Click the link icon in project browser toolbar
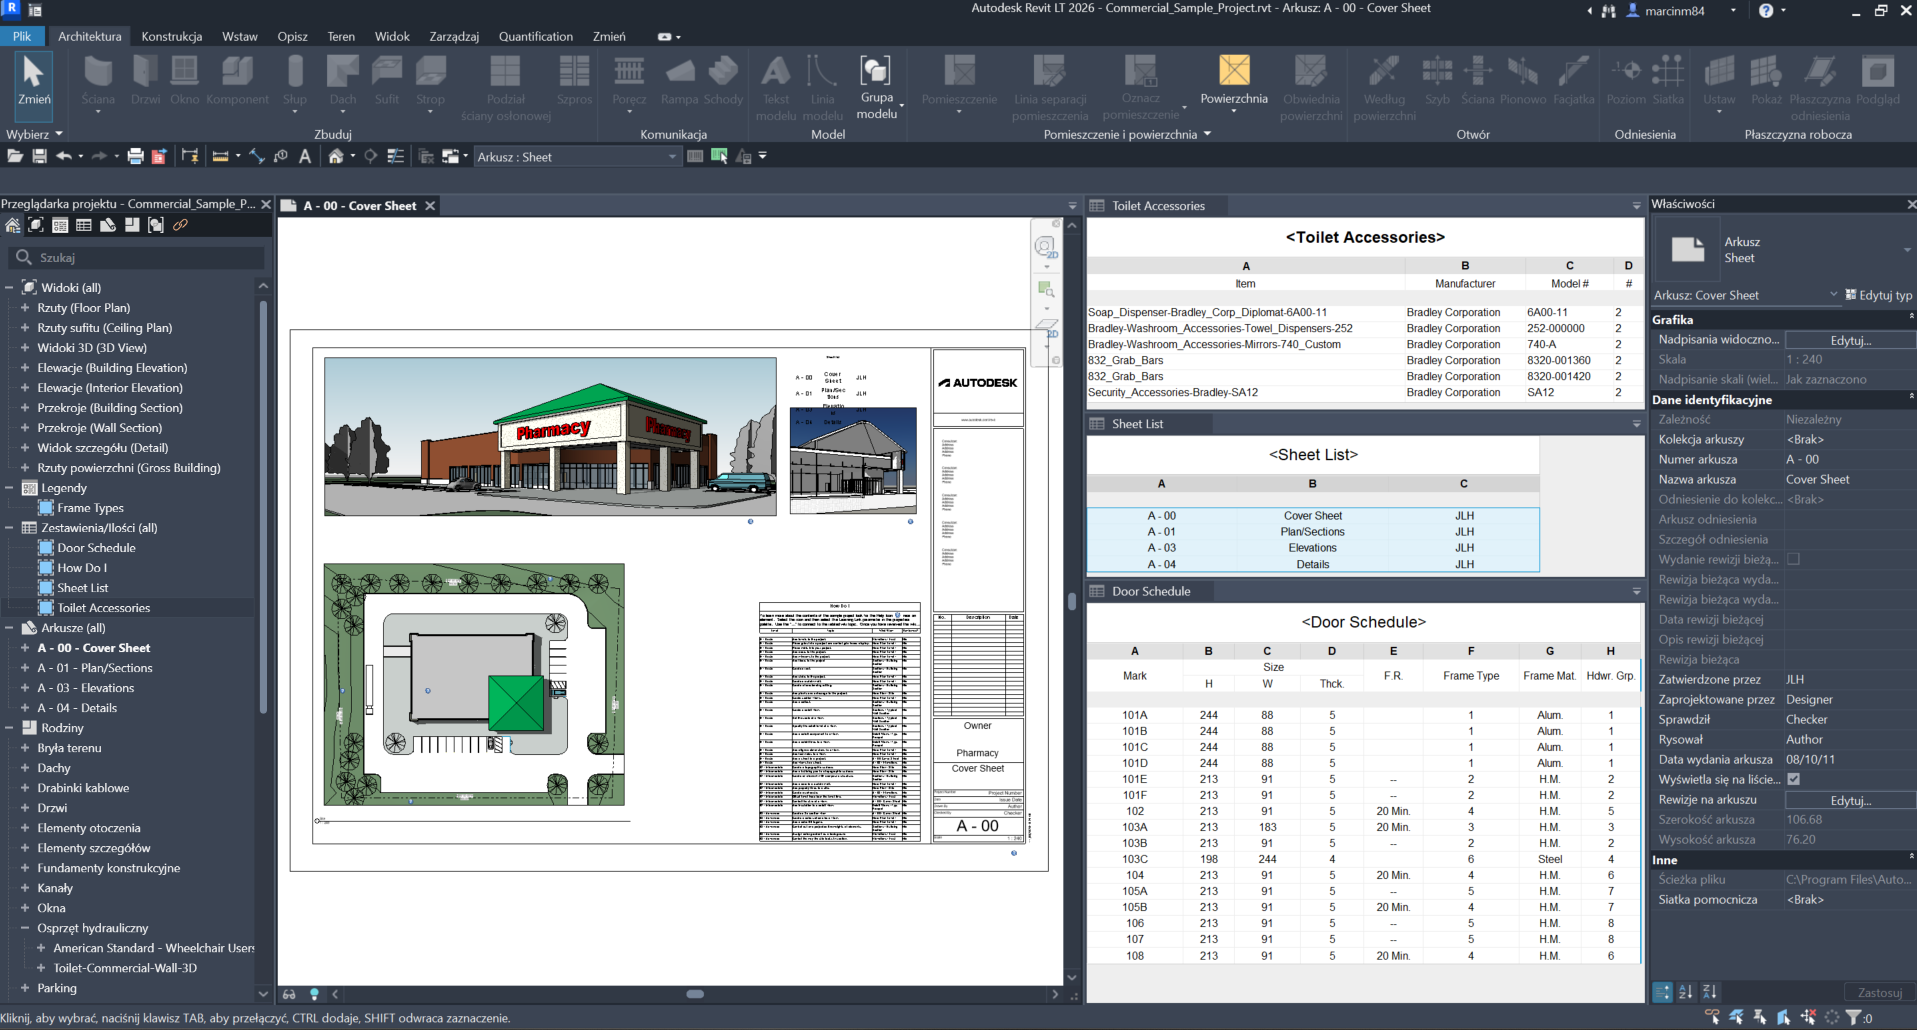This screenshot has height=1030, width=1917. point(180,225)
